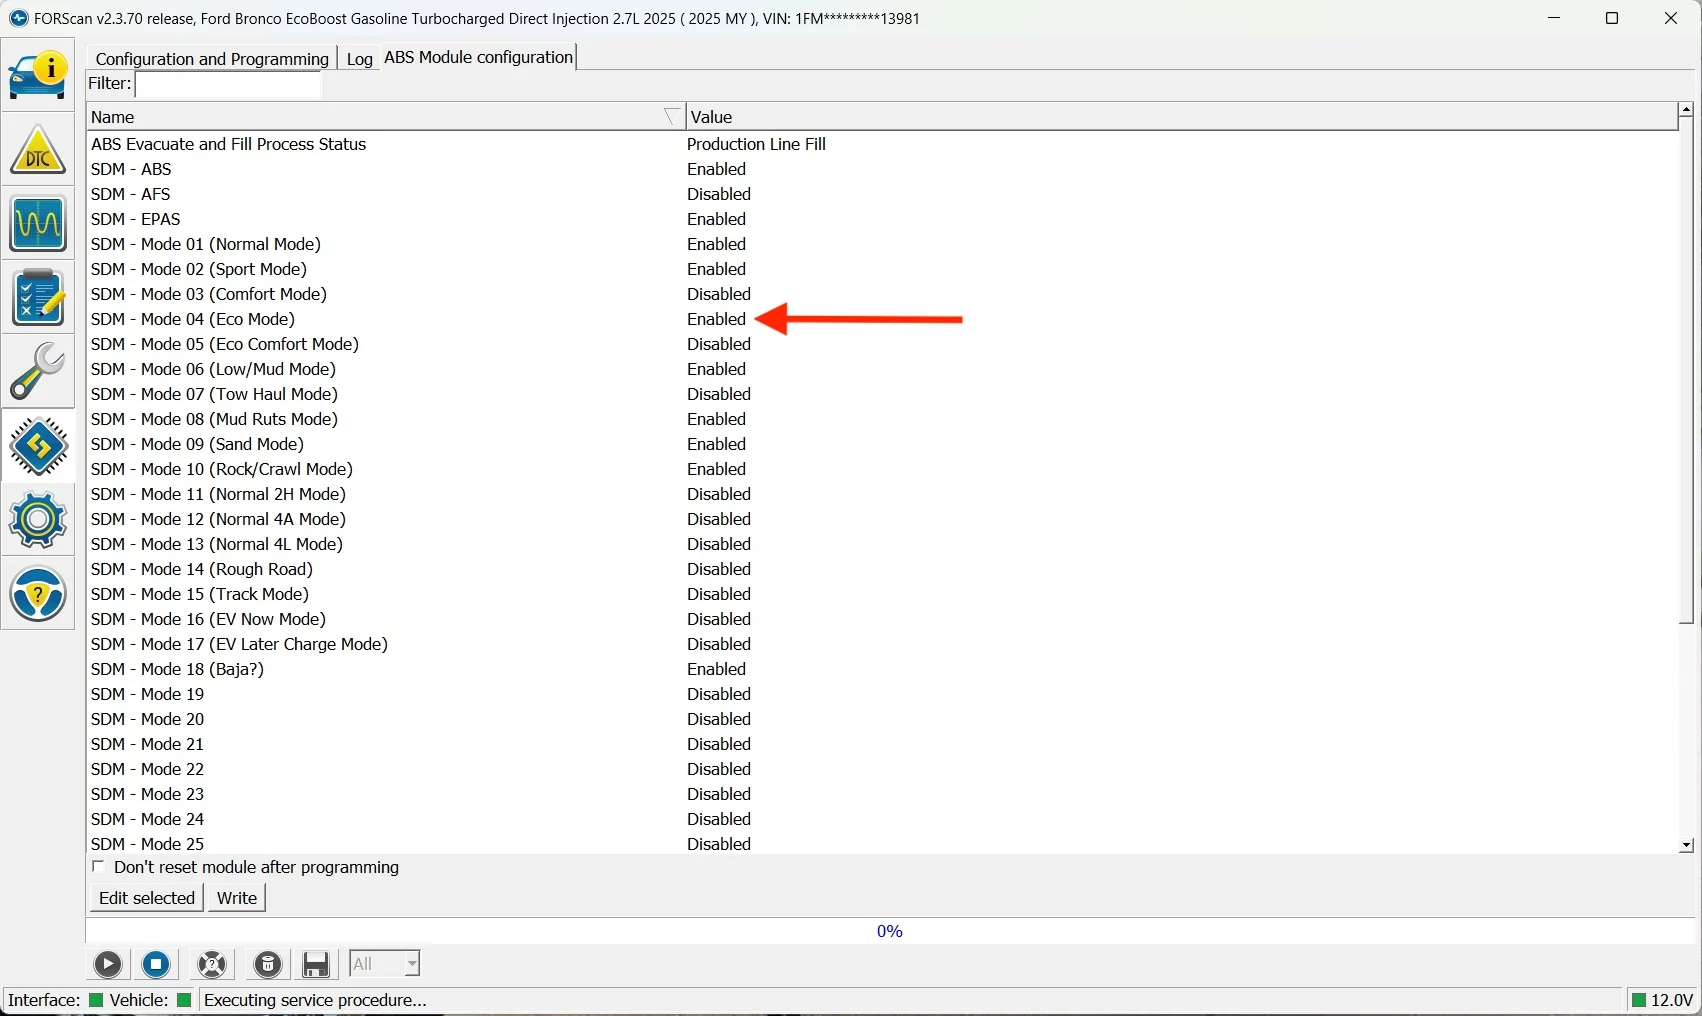Select SDM - Mode 10 (Rock/Crawl Mode) row
This screenshot has height=1016, width=1702.
pyautogui.click(x=882, y=469)
